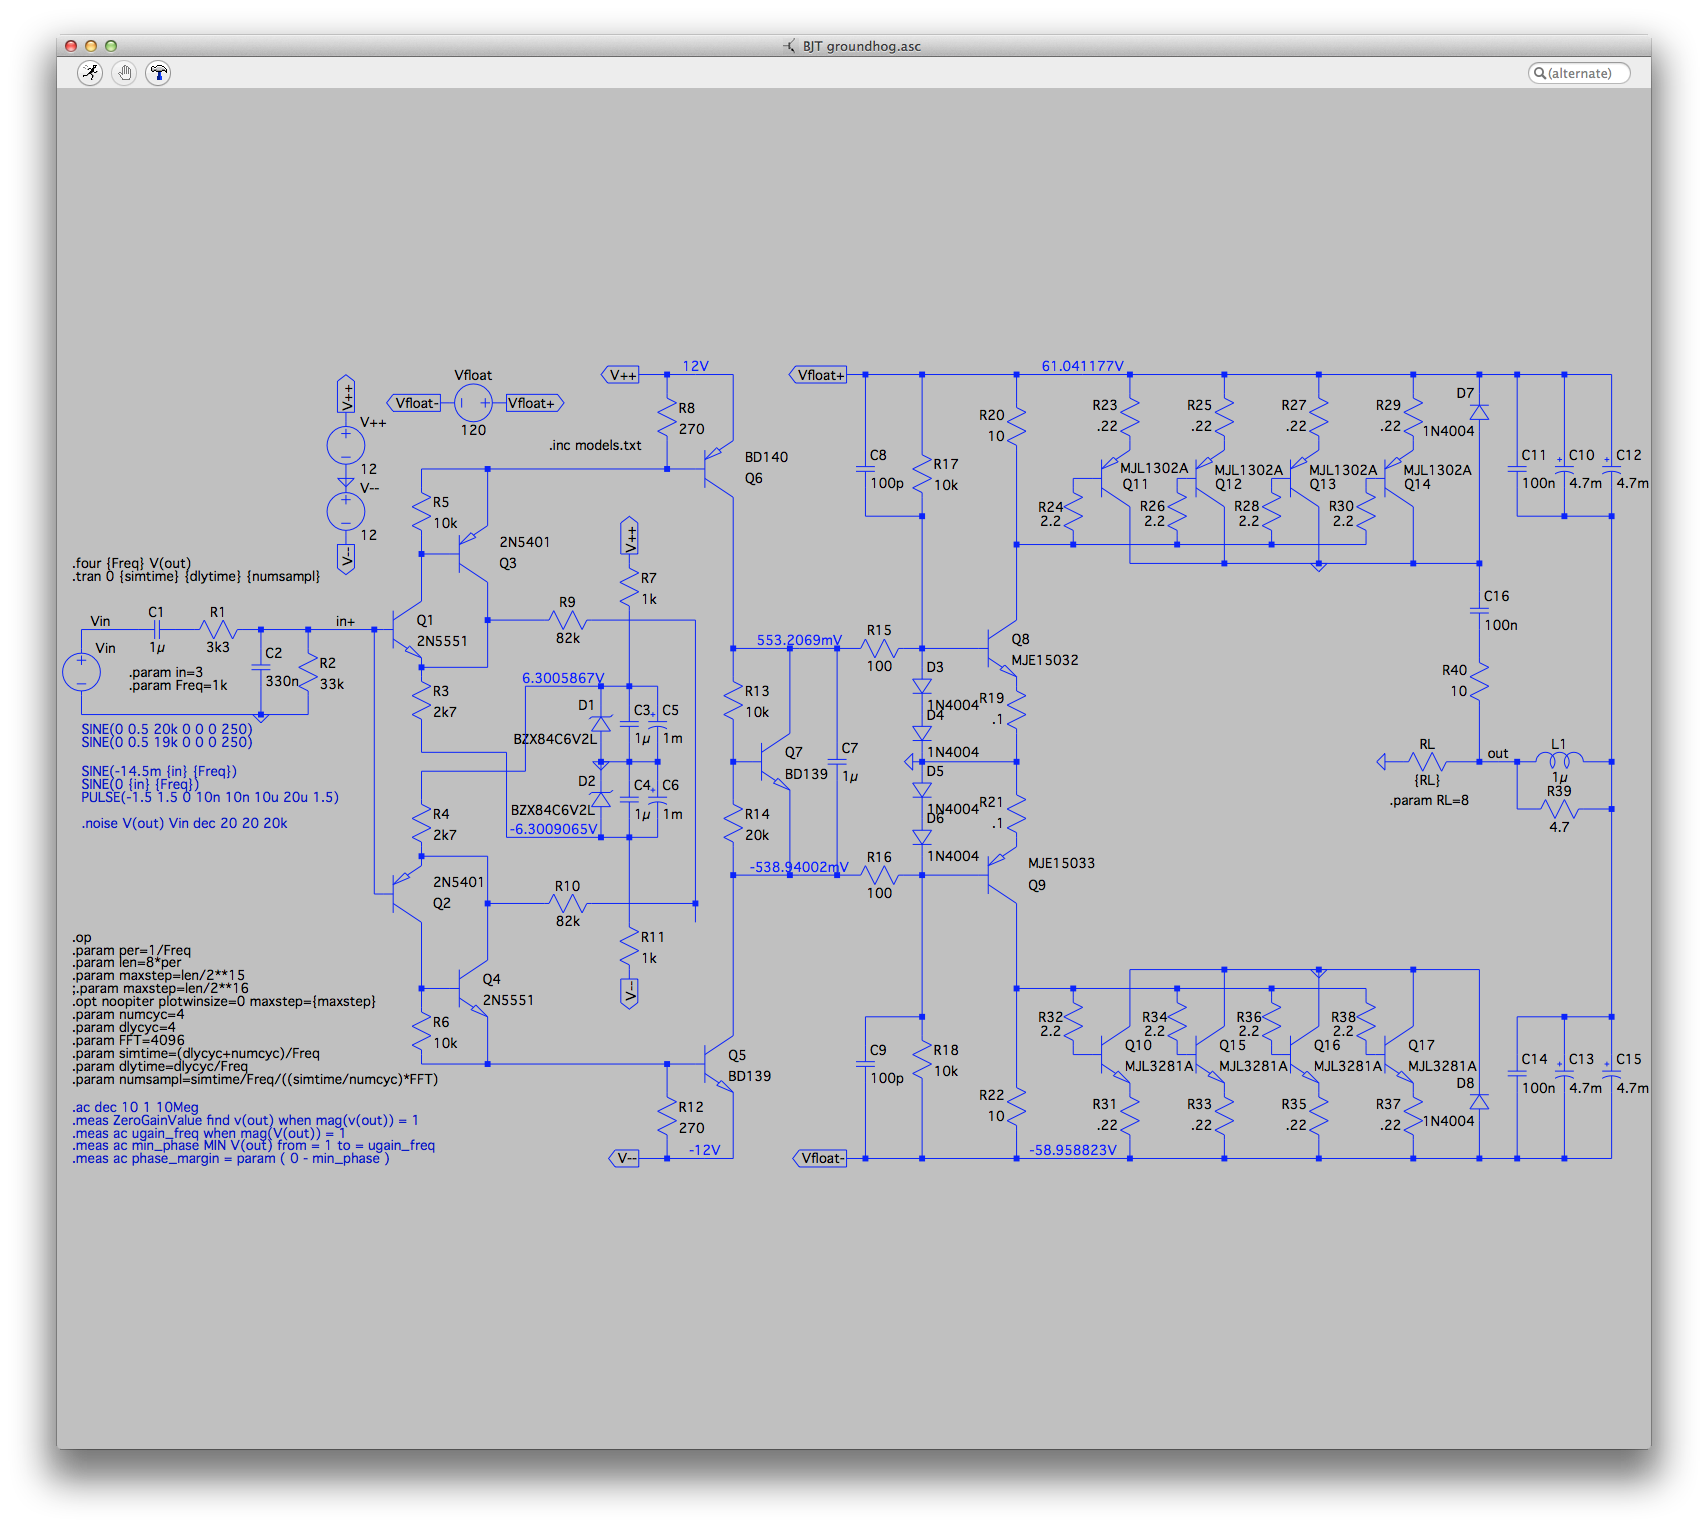The height and width of the screenshot is (1528, 1708).
Task: Focus the alternate search field
Action: point(1579,73)
